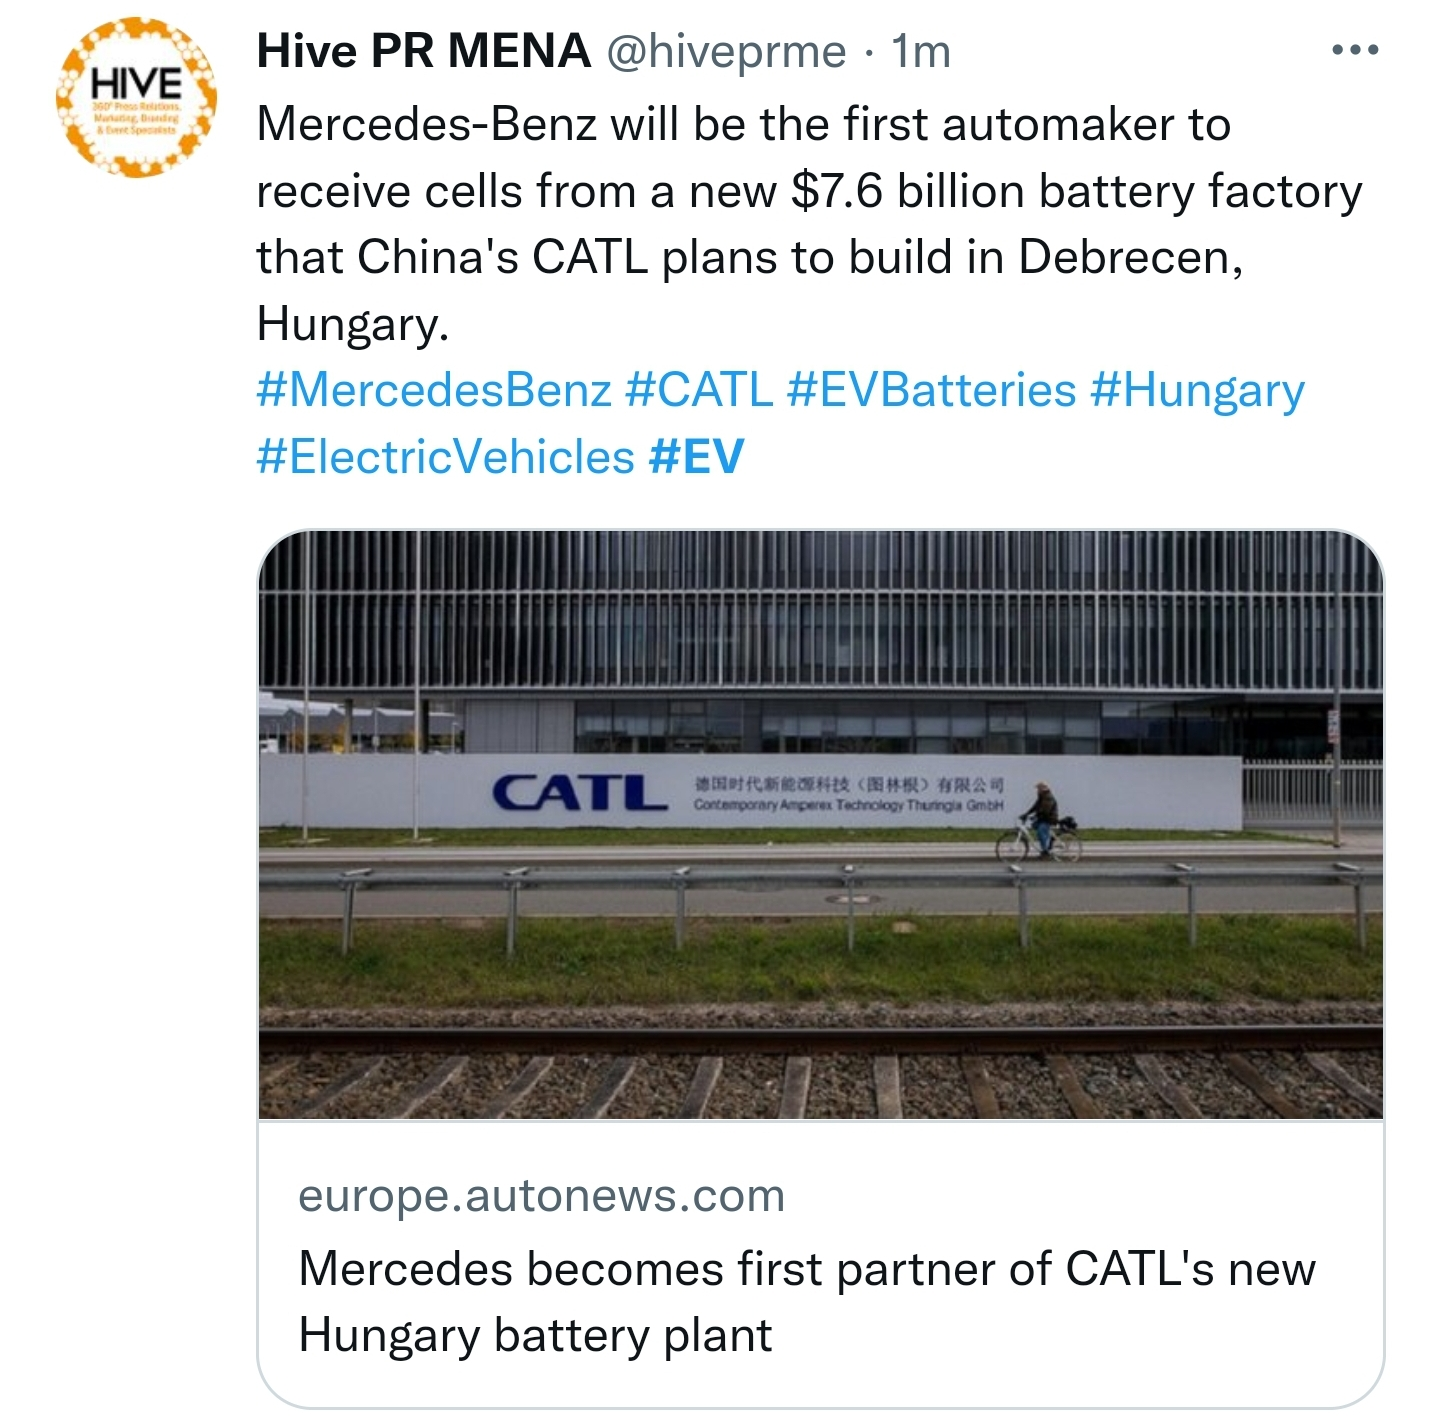Screen dimensions: 1440x1416
Task: Open the Mercedes becomes first partner headline
Action: 807,1302
